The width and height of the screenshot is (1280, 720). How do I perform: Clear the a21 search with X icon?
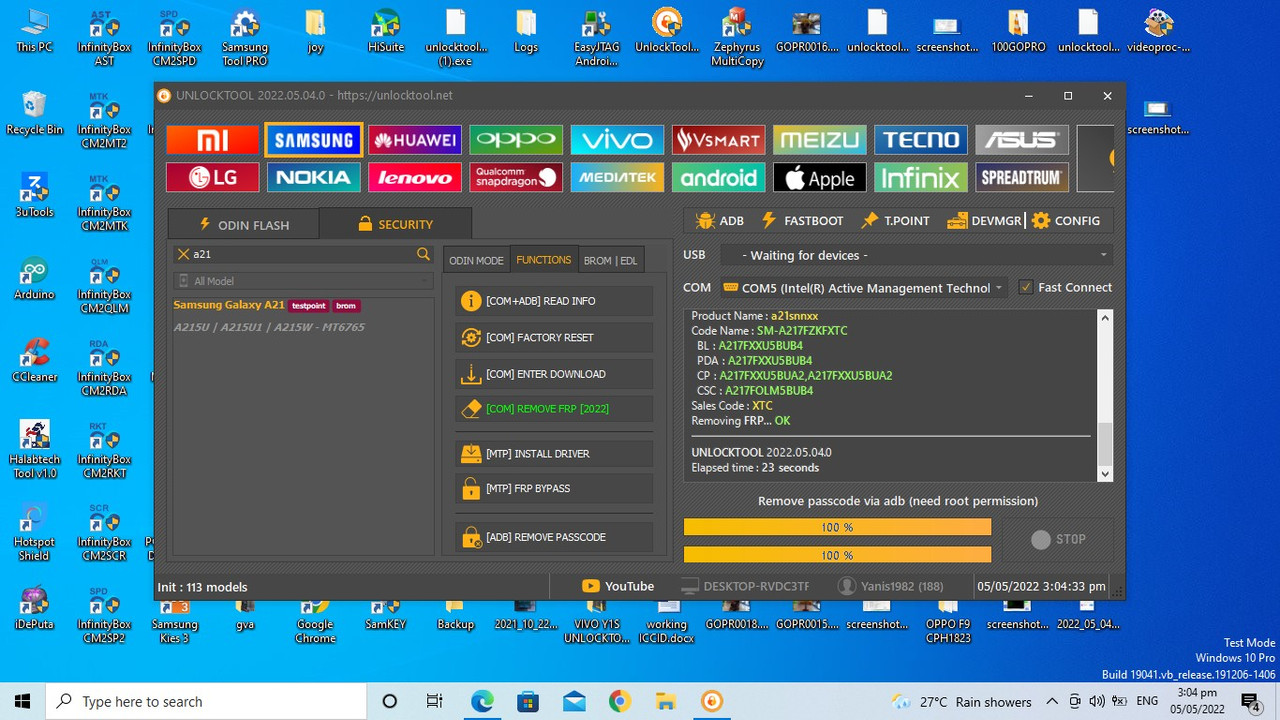(183, 254)
